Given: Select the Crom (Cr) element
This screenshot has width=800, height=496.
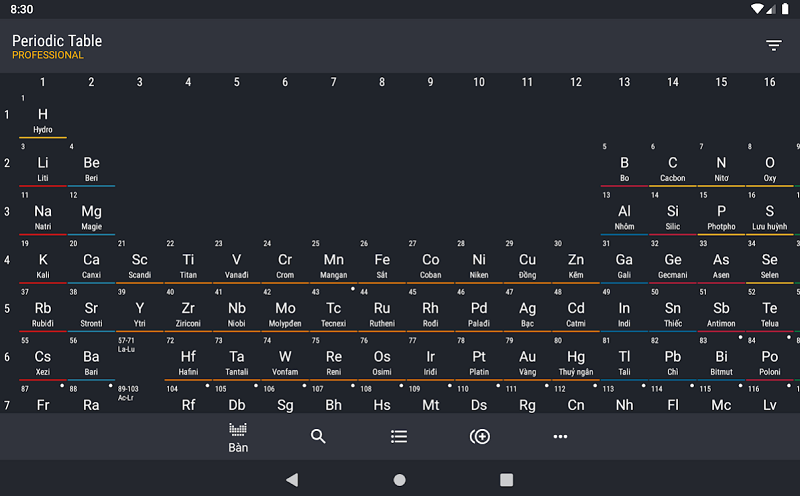Looking at the screenshot, I should point(285,261).
